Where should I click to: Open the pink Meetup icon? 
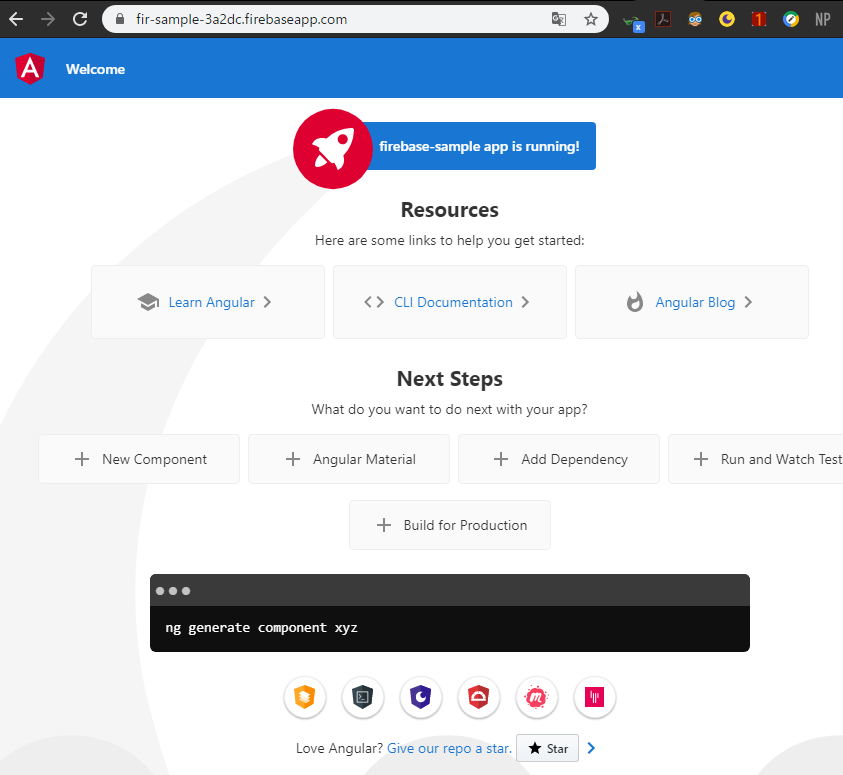click(x=537, y=697)
